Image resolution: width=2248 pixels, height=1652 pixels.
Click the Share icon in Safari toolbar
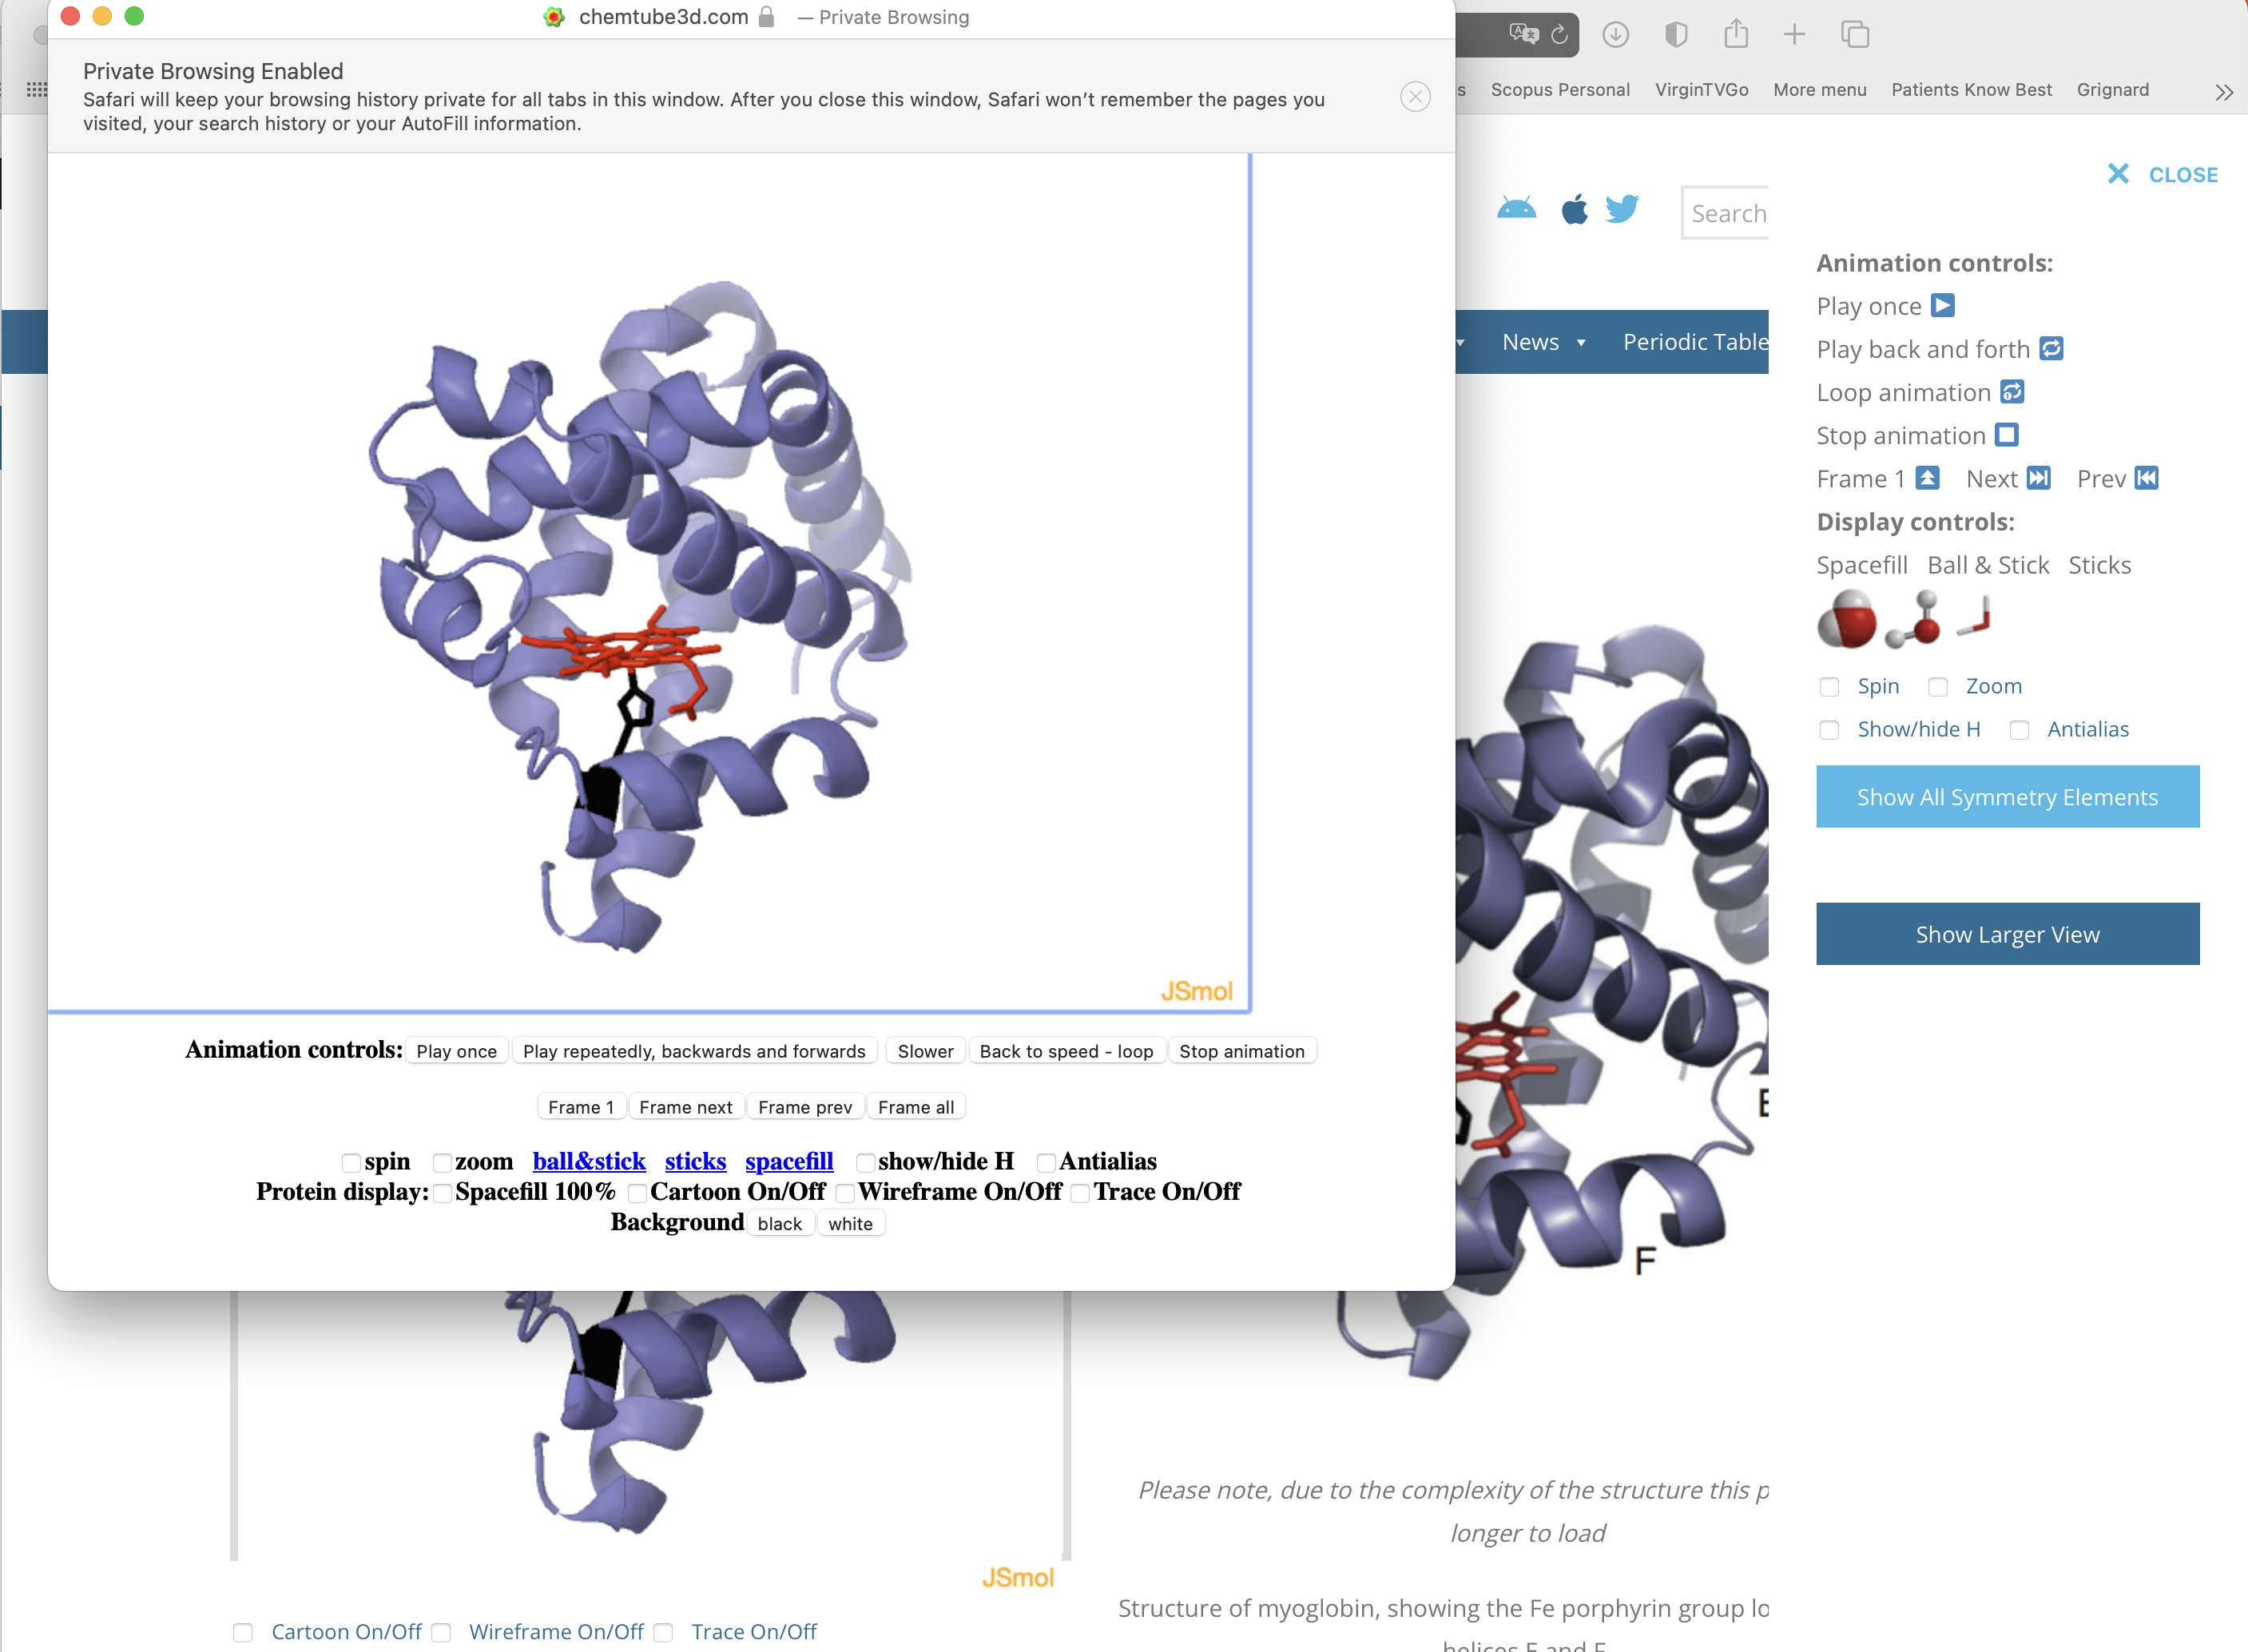[x=1736, y=34]
